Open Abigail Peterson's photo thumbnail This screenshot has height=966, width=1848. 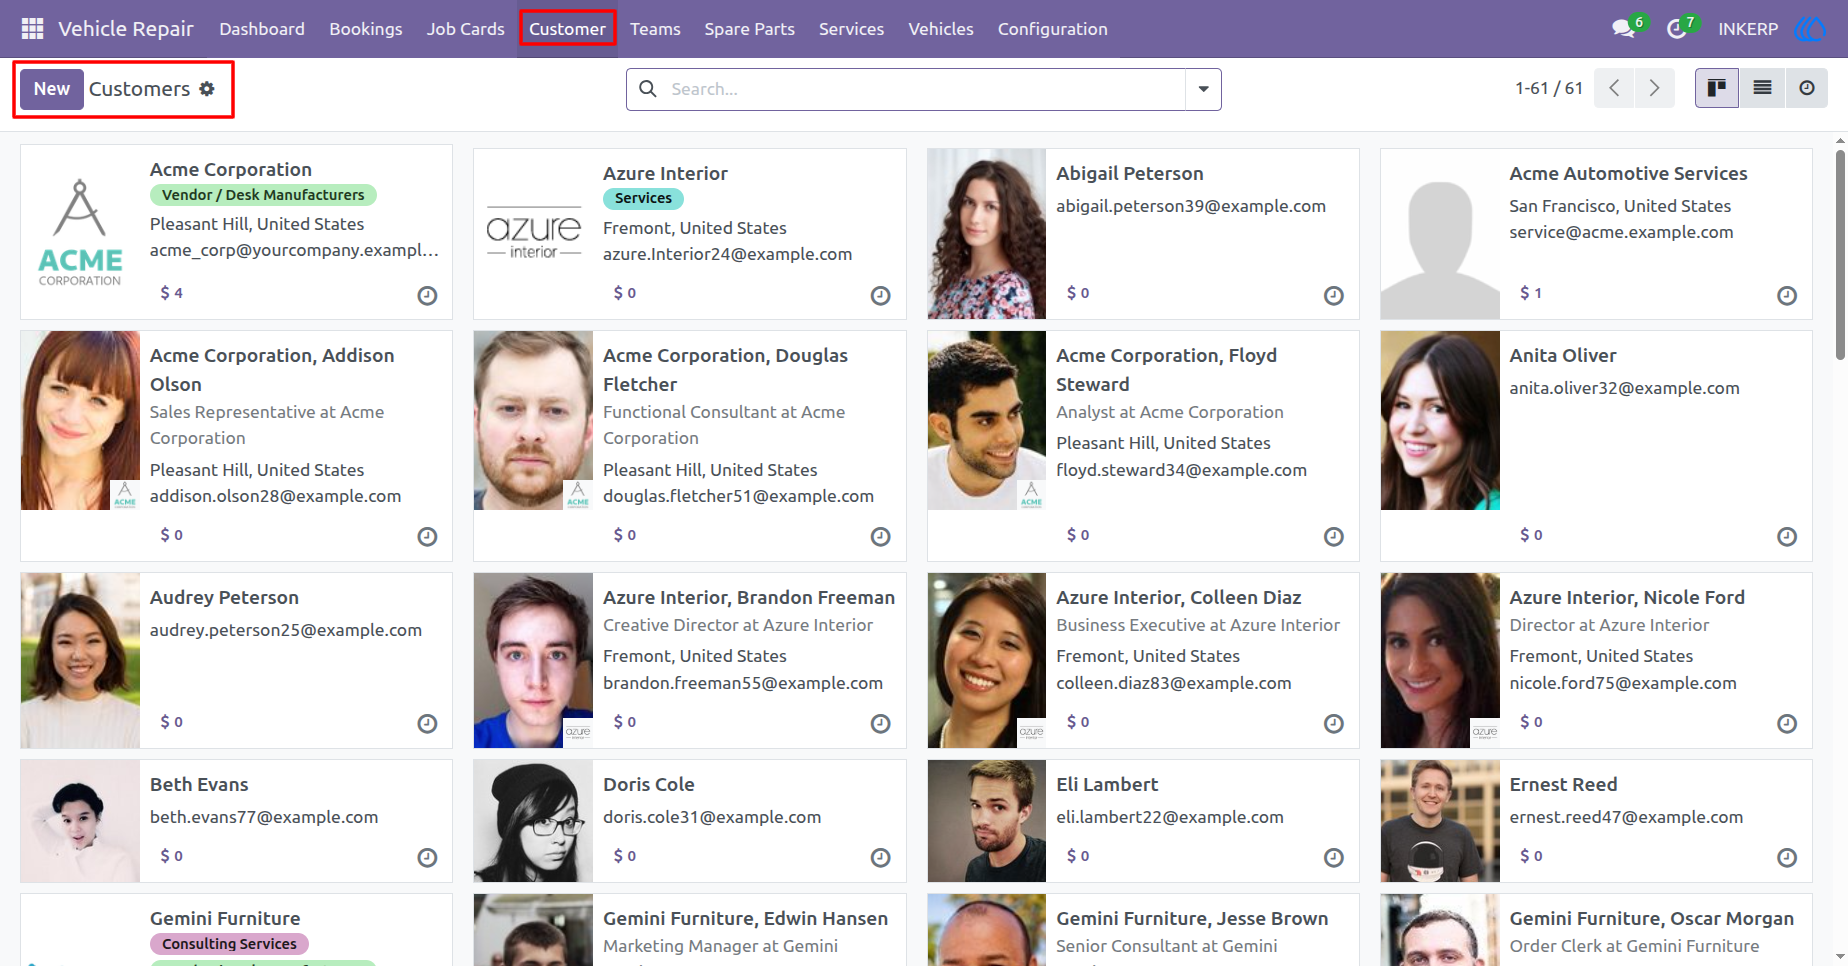(986, 234)
